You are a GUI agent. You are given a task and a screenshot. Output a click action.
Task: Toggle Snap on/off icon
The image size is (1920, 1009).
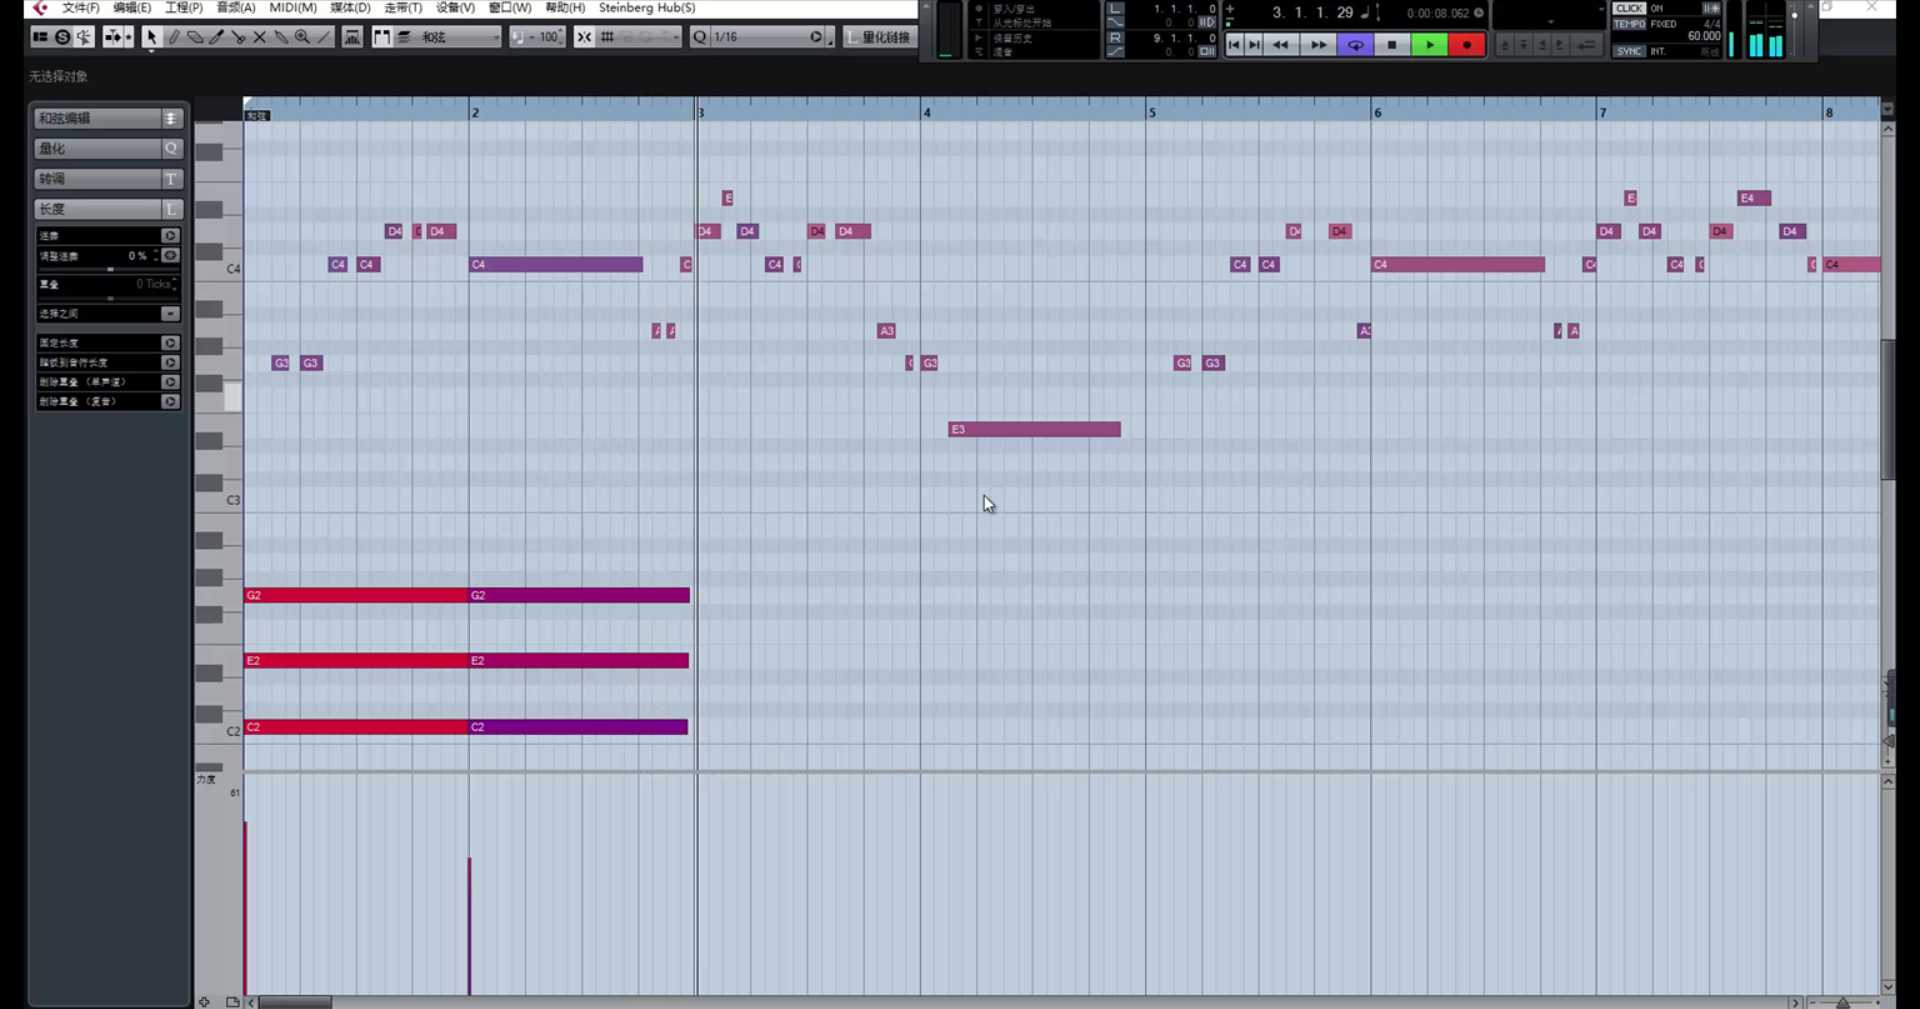point(584,37)
